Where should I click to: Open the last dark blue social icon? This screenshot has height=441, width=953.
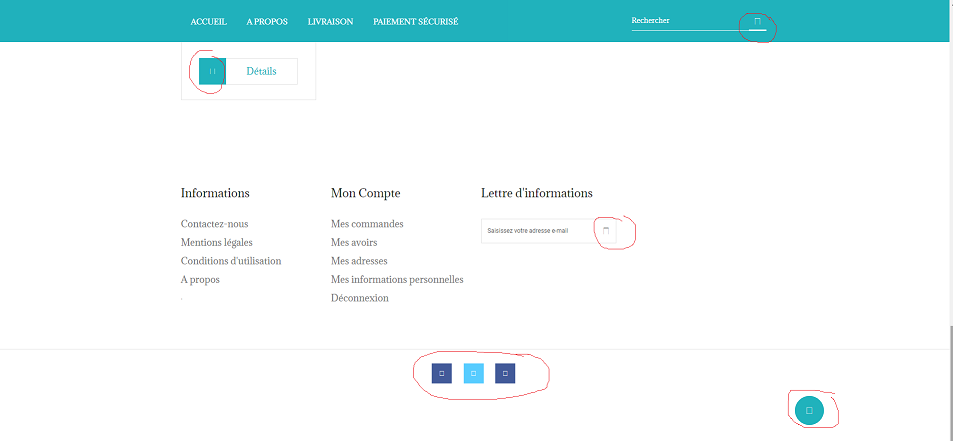tap(505, 373)
